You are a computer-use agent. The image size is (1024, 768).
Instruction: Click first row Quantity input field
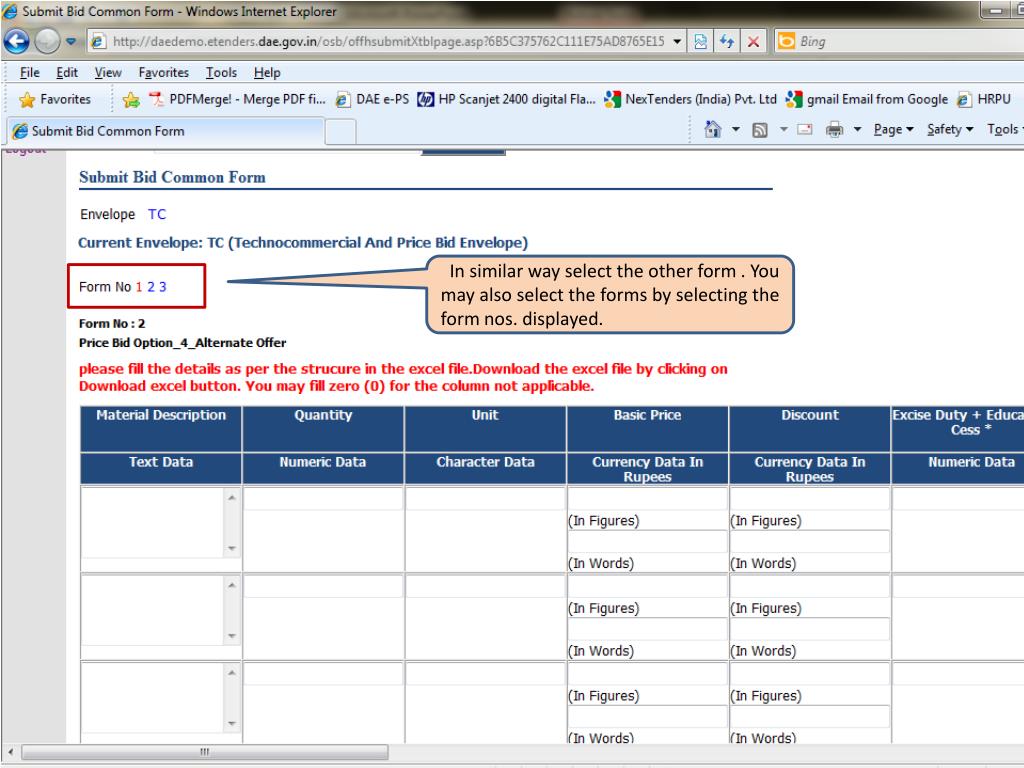323,498
